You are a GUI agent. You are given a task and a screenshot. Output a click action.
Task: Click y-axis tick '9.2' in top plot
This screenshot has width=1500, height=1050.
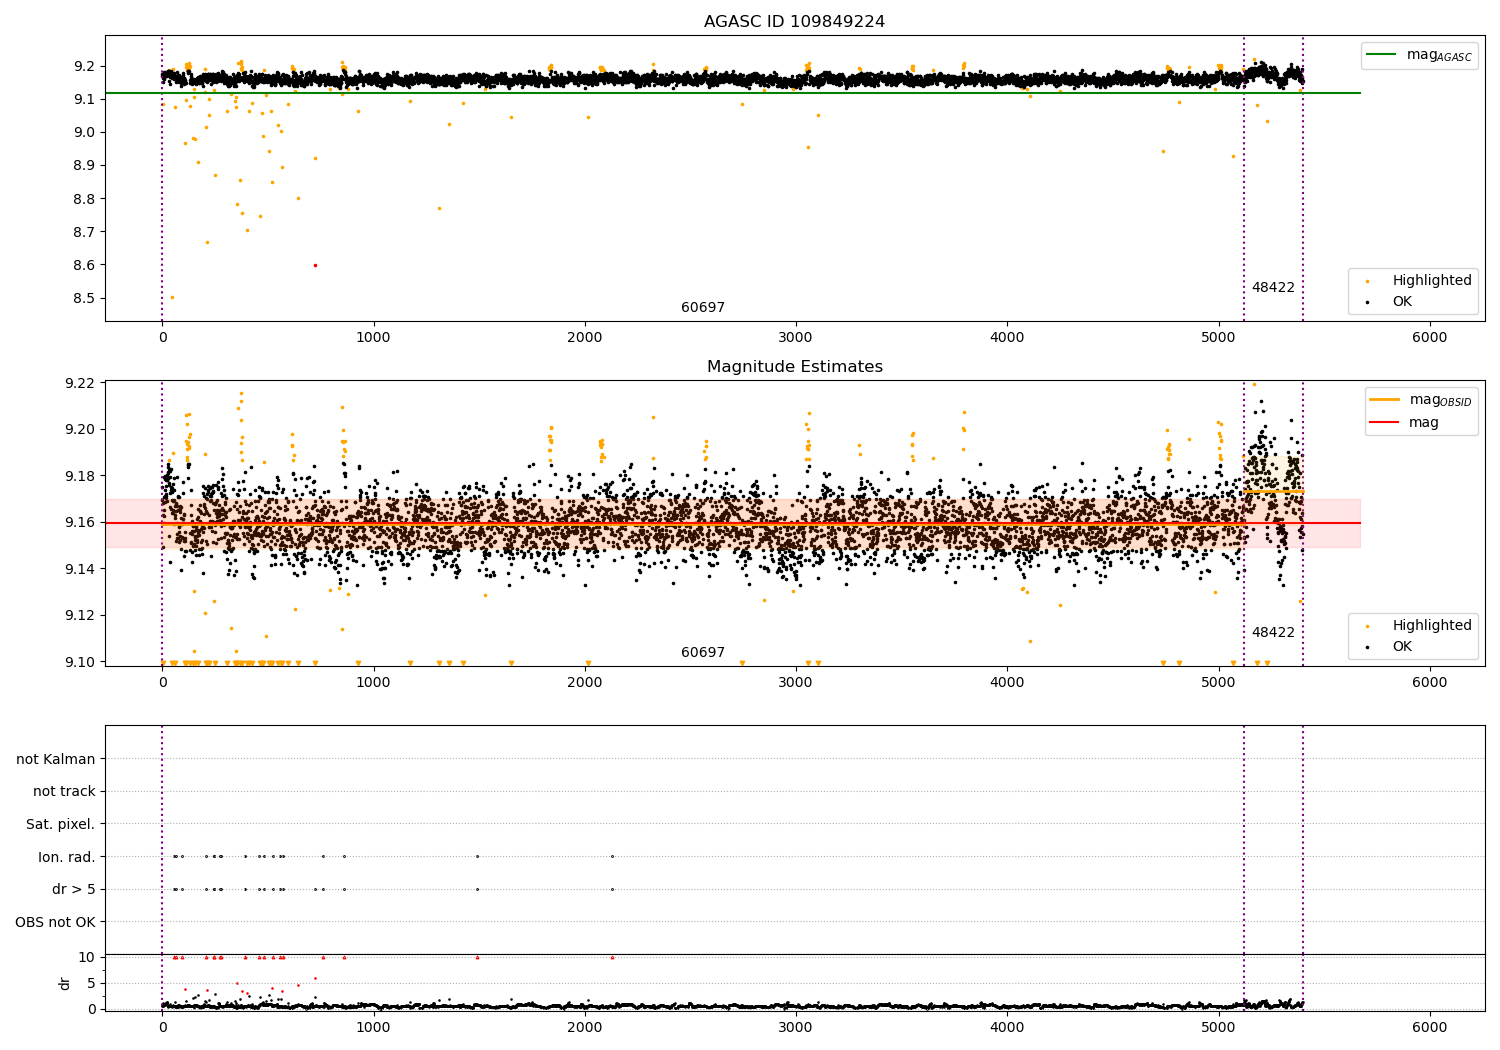click(85, 66)
